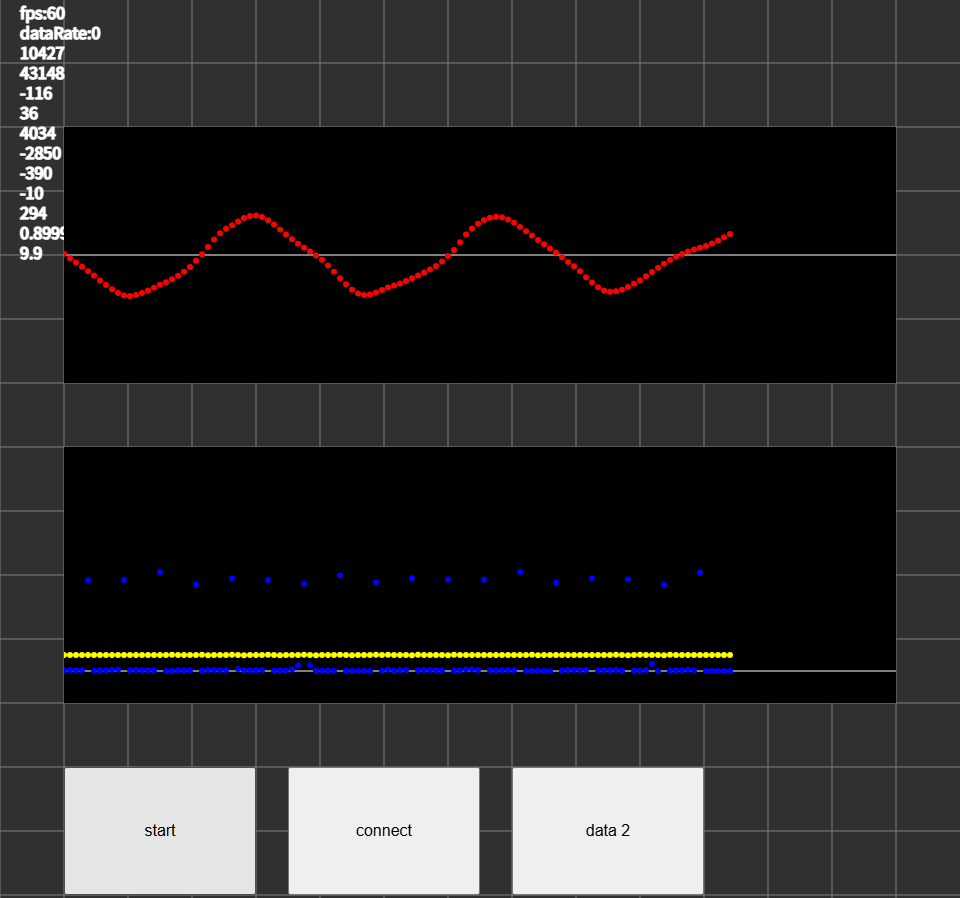Click the dataRate:0 label
Screen dimensions: 960x898
[x=60, y=34]
